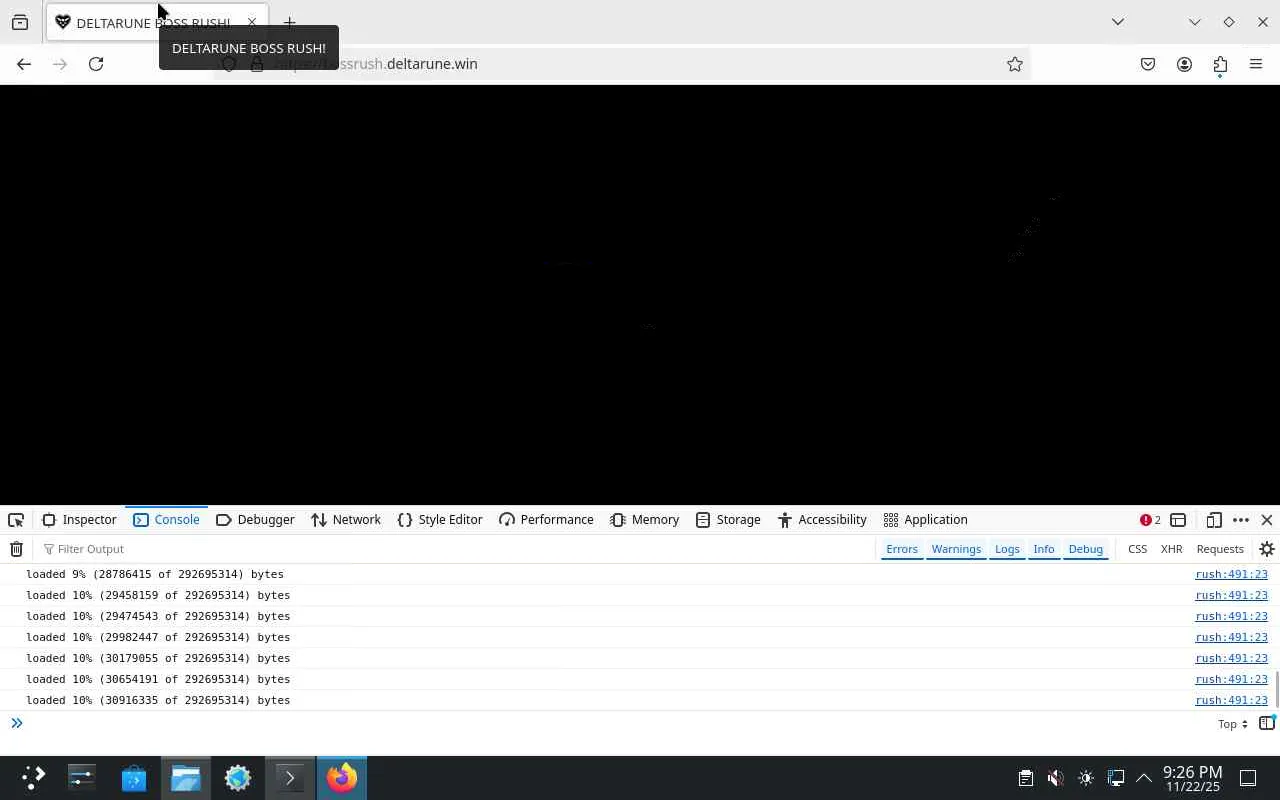This screenshot has height=800, width=1280.
Task: Open the Top evaluation context selector
Action: tap(1233, 724)
